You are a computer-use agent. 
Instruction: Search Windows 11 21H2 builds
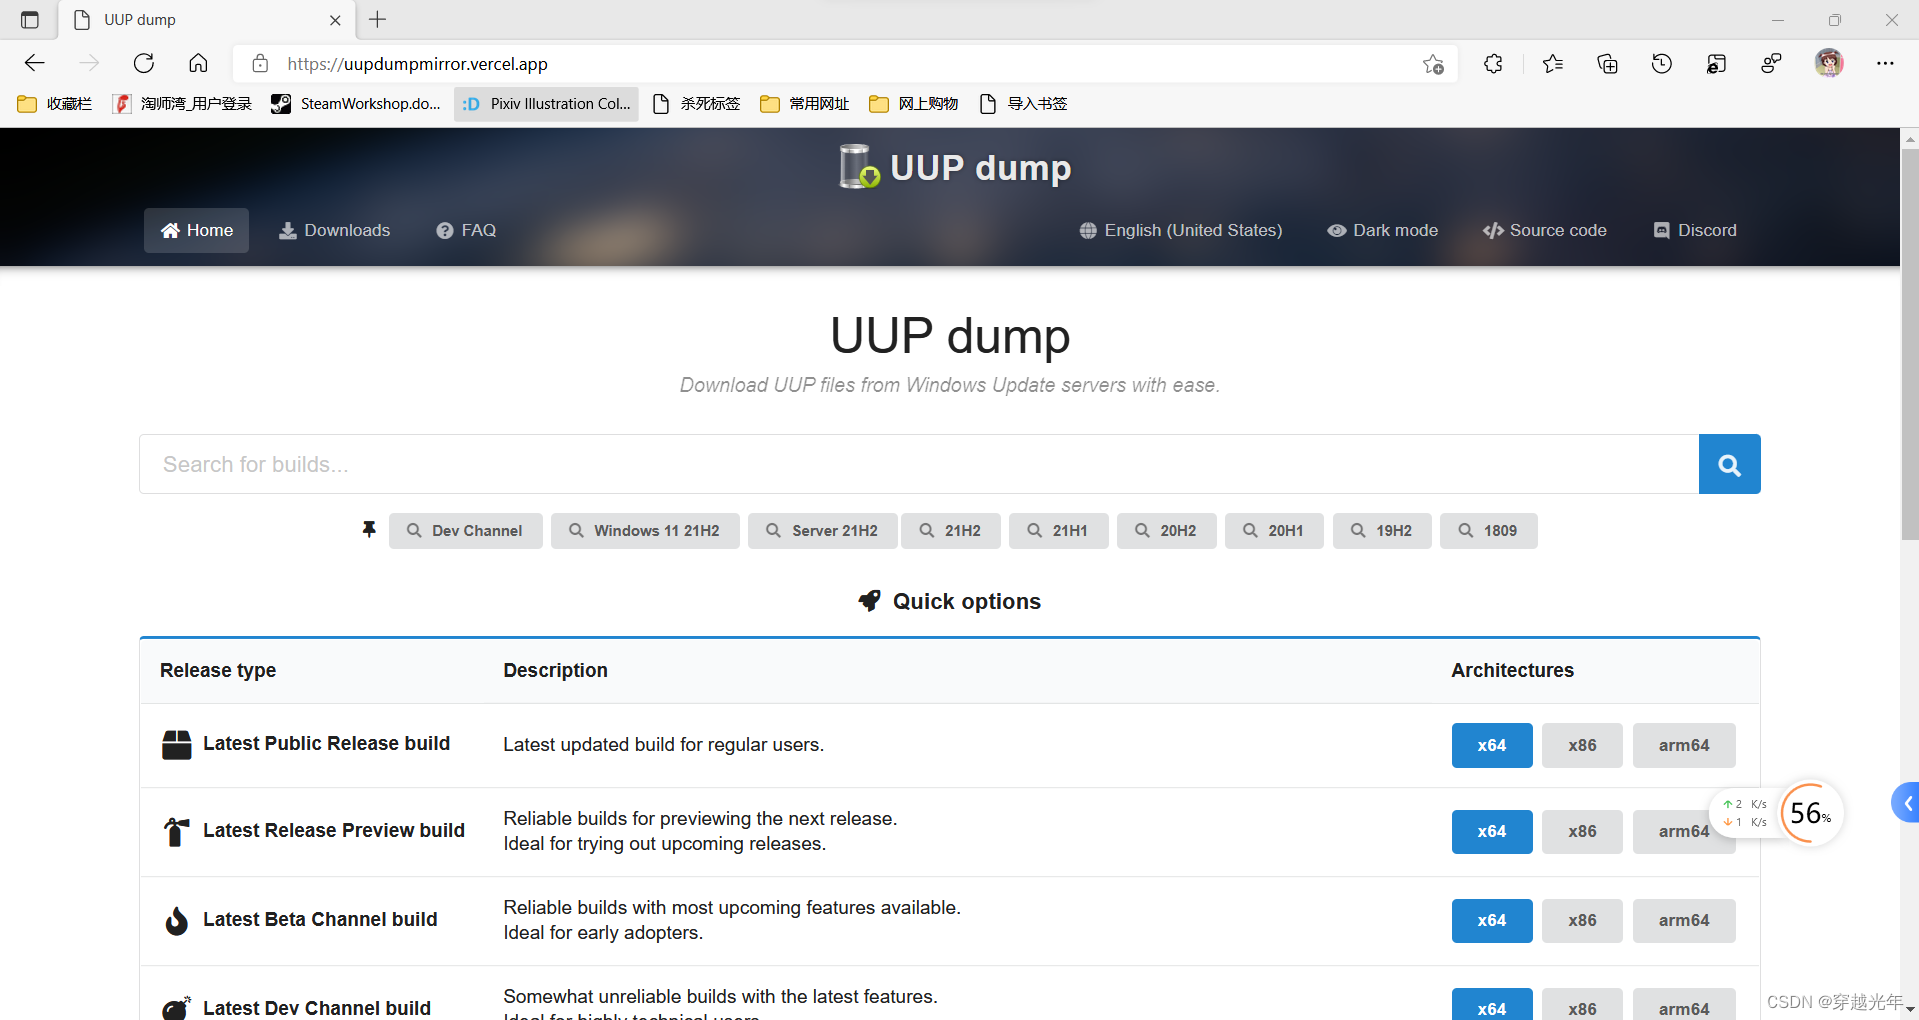click(645, 531)
